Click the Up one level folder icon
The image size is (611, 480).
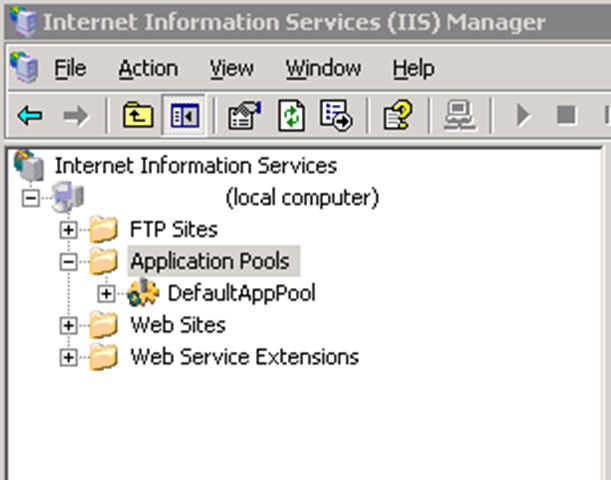coord(138,115)
